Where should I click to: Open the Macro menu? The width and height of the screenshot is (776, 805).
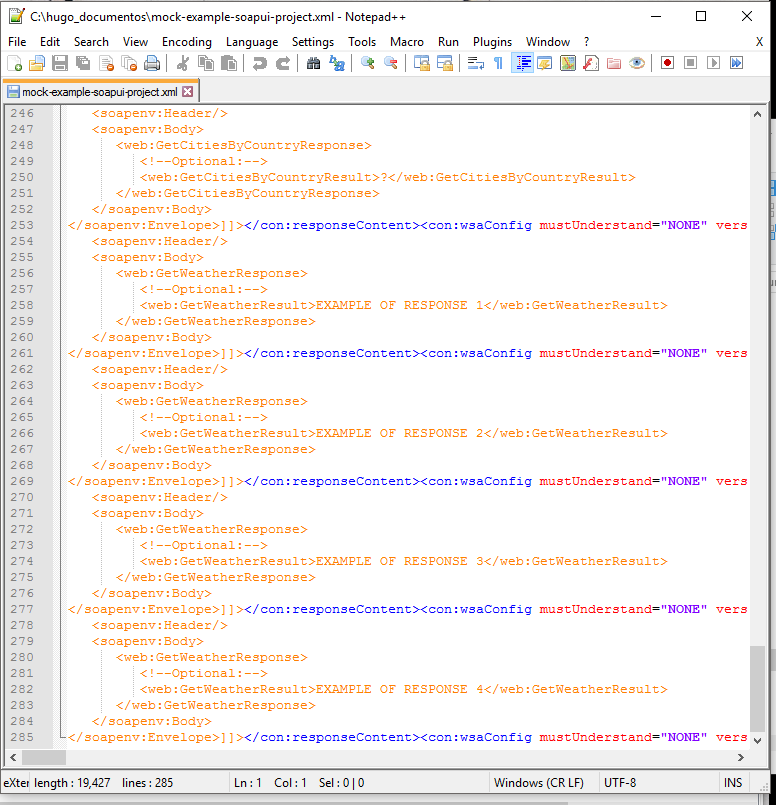click(x=407, y=42)
